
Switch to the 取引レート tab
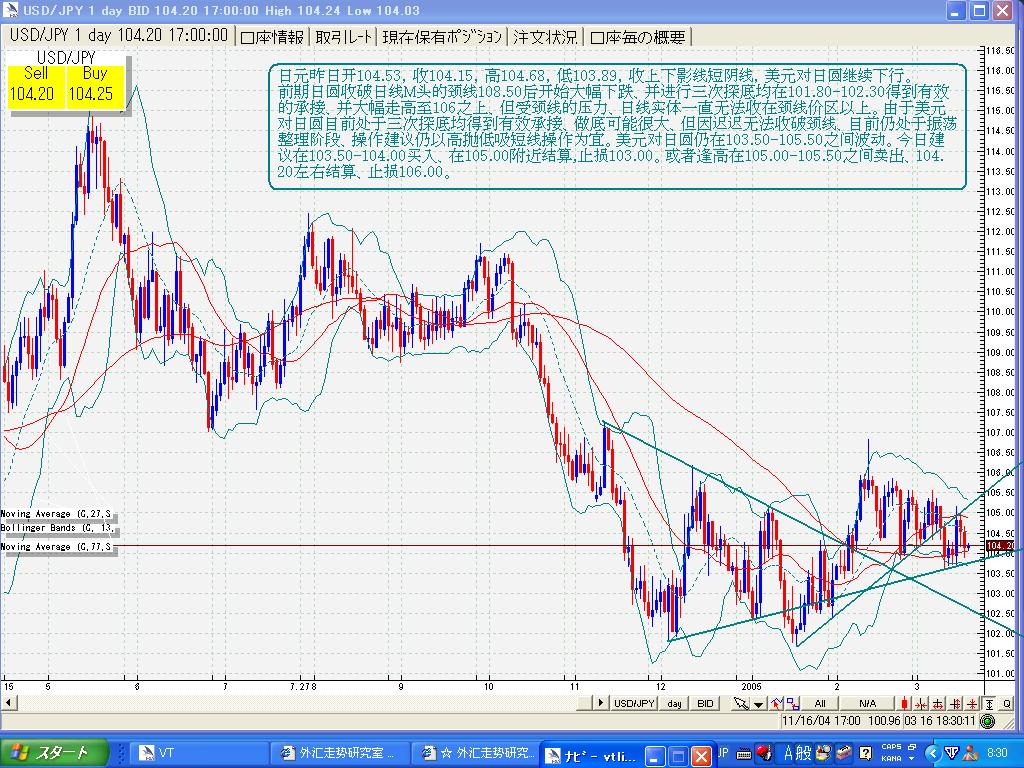[x=344, y=37]
